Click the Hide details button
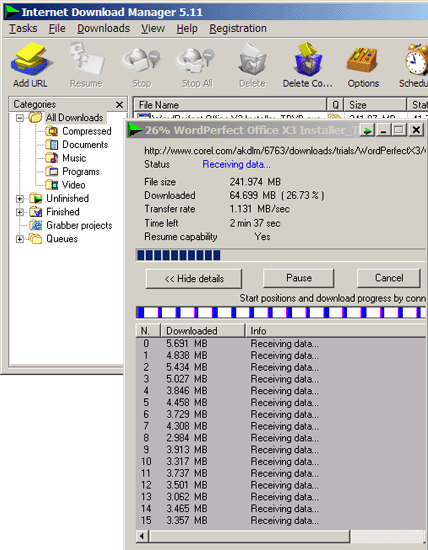This screenshot has height=550, width=428. coord(194,279)
